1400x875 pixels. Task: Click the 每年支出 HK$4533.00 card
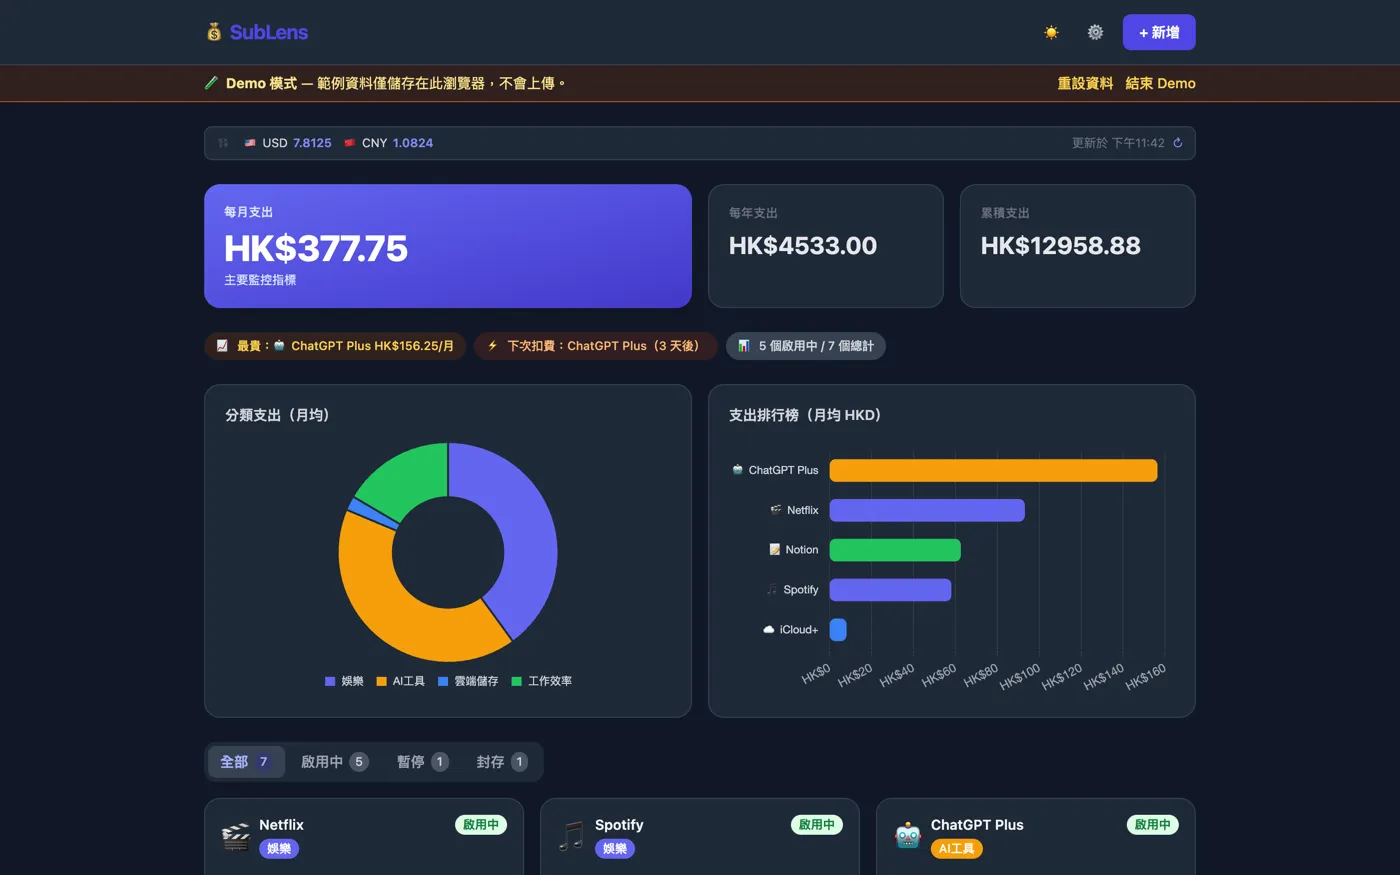point(826,246)
